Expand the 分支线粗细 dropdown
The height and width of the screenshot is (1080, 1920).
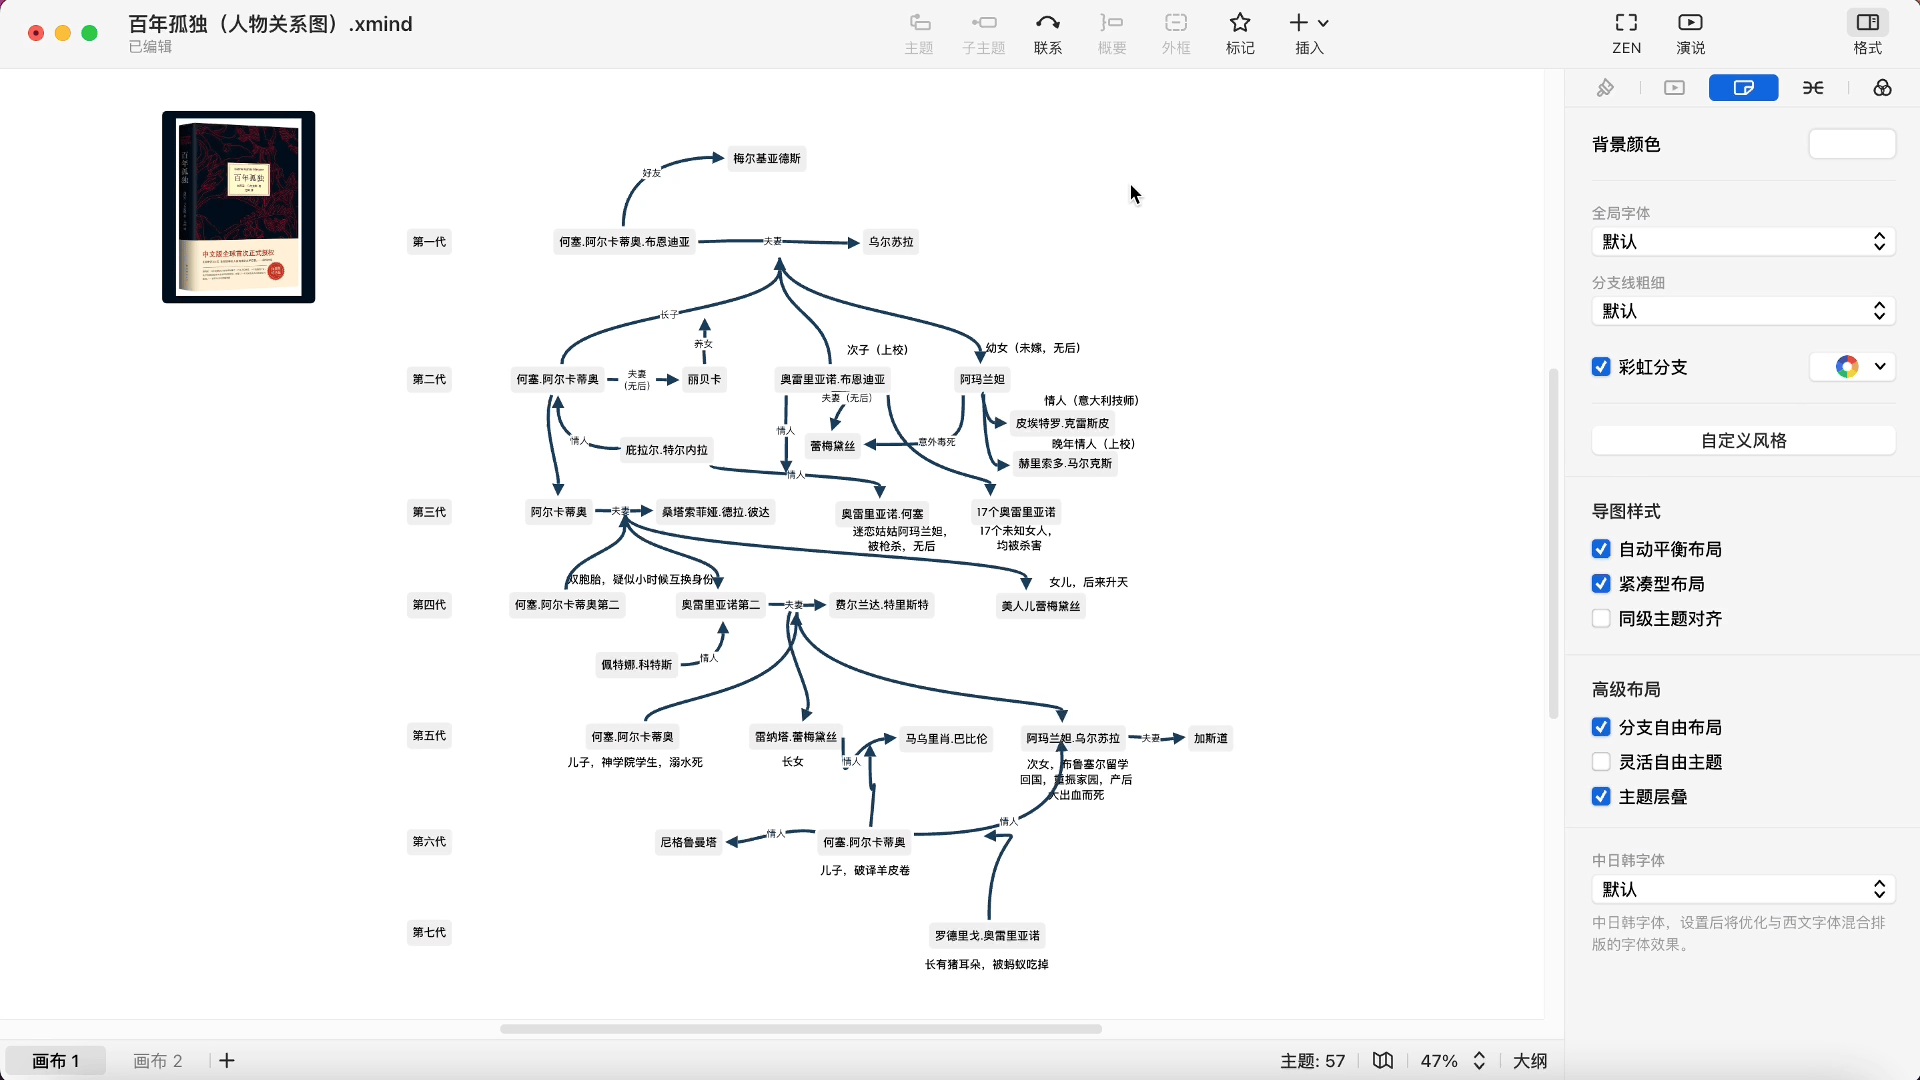1743,311
